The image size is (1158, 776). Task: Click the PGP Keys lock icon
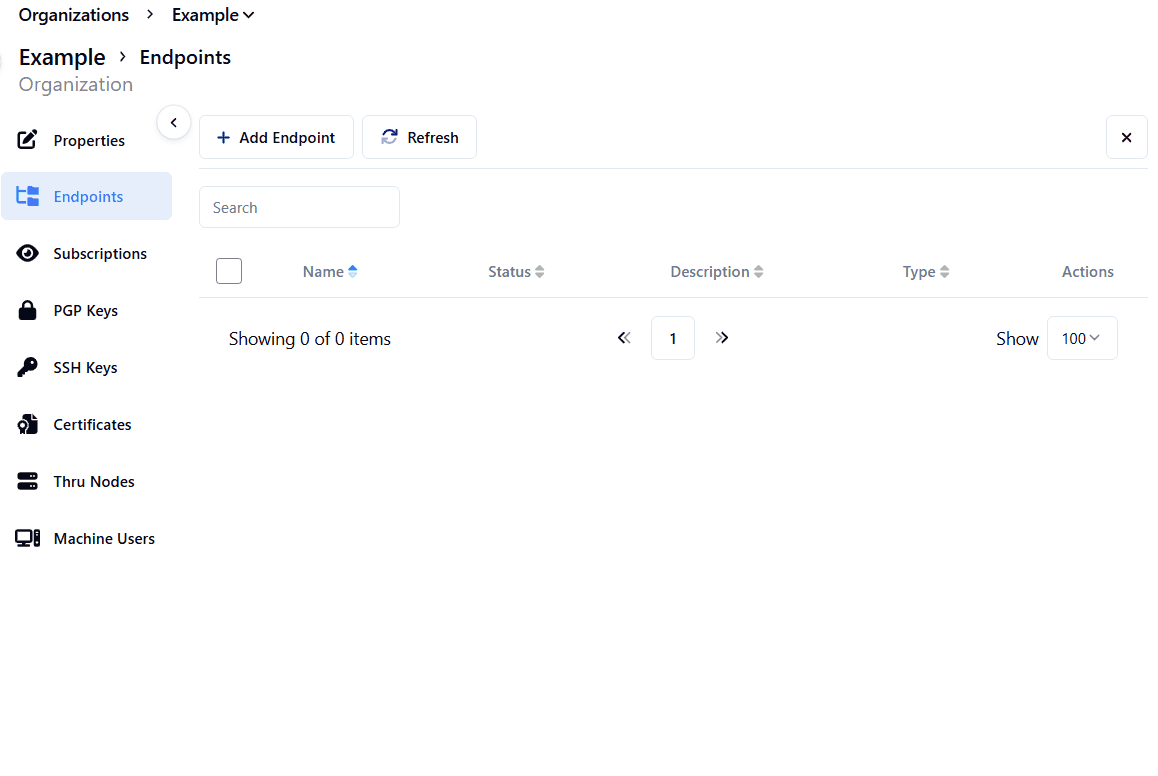click(x=28, y=311)
